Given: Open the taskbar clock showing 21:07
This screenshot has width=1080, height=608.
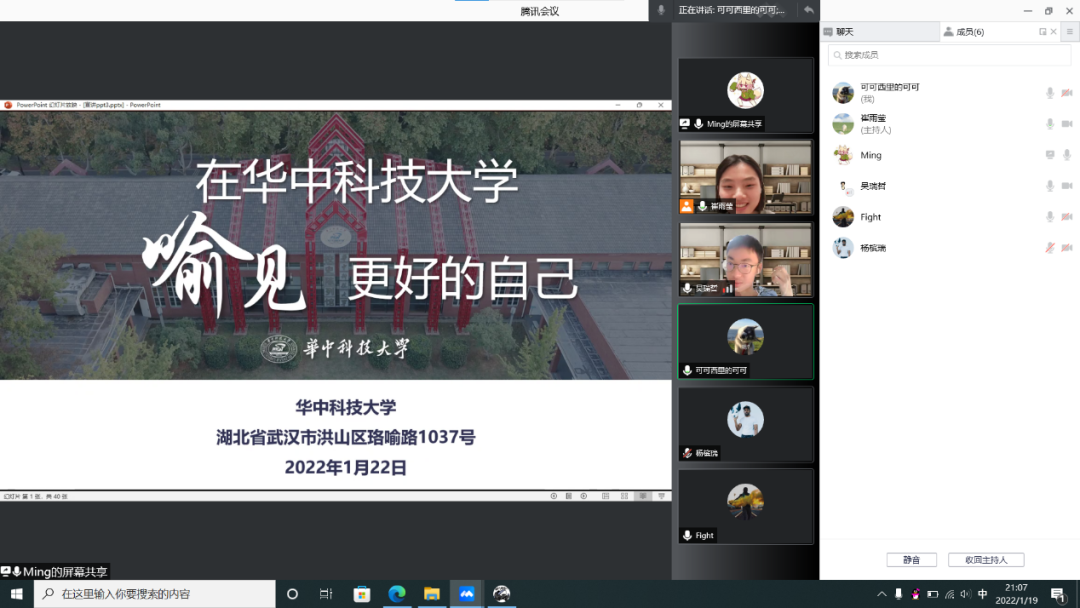Looking at the screenshot, I should [x=1017, y=594].
